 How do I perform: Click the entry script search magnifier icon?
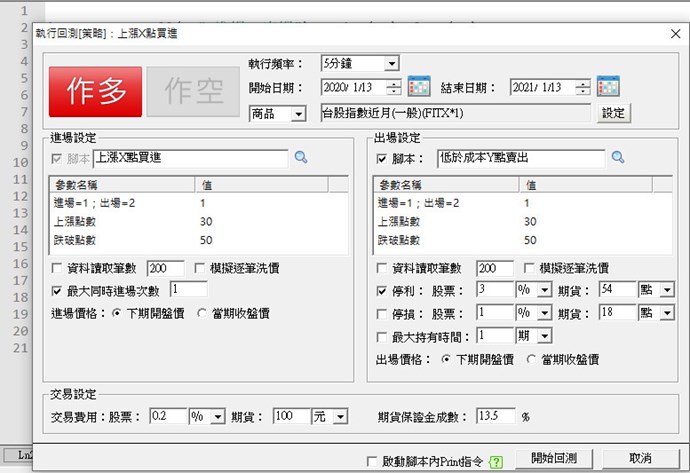tap(300, 157)
